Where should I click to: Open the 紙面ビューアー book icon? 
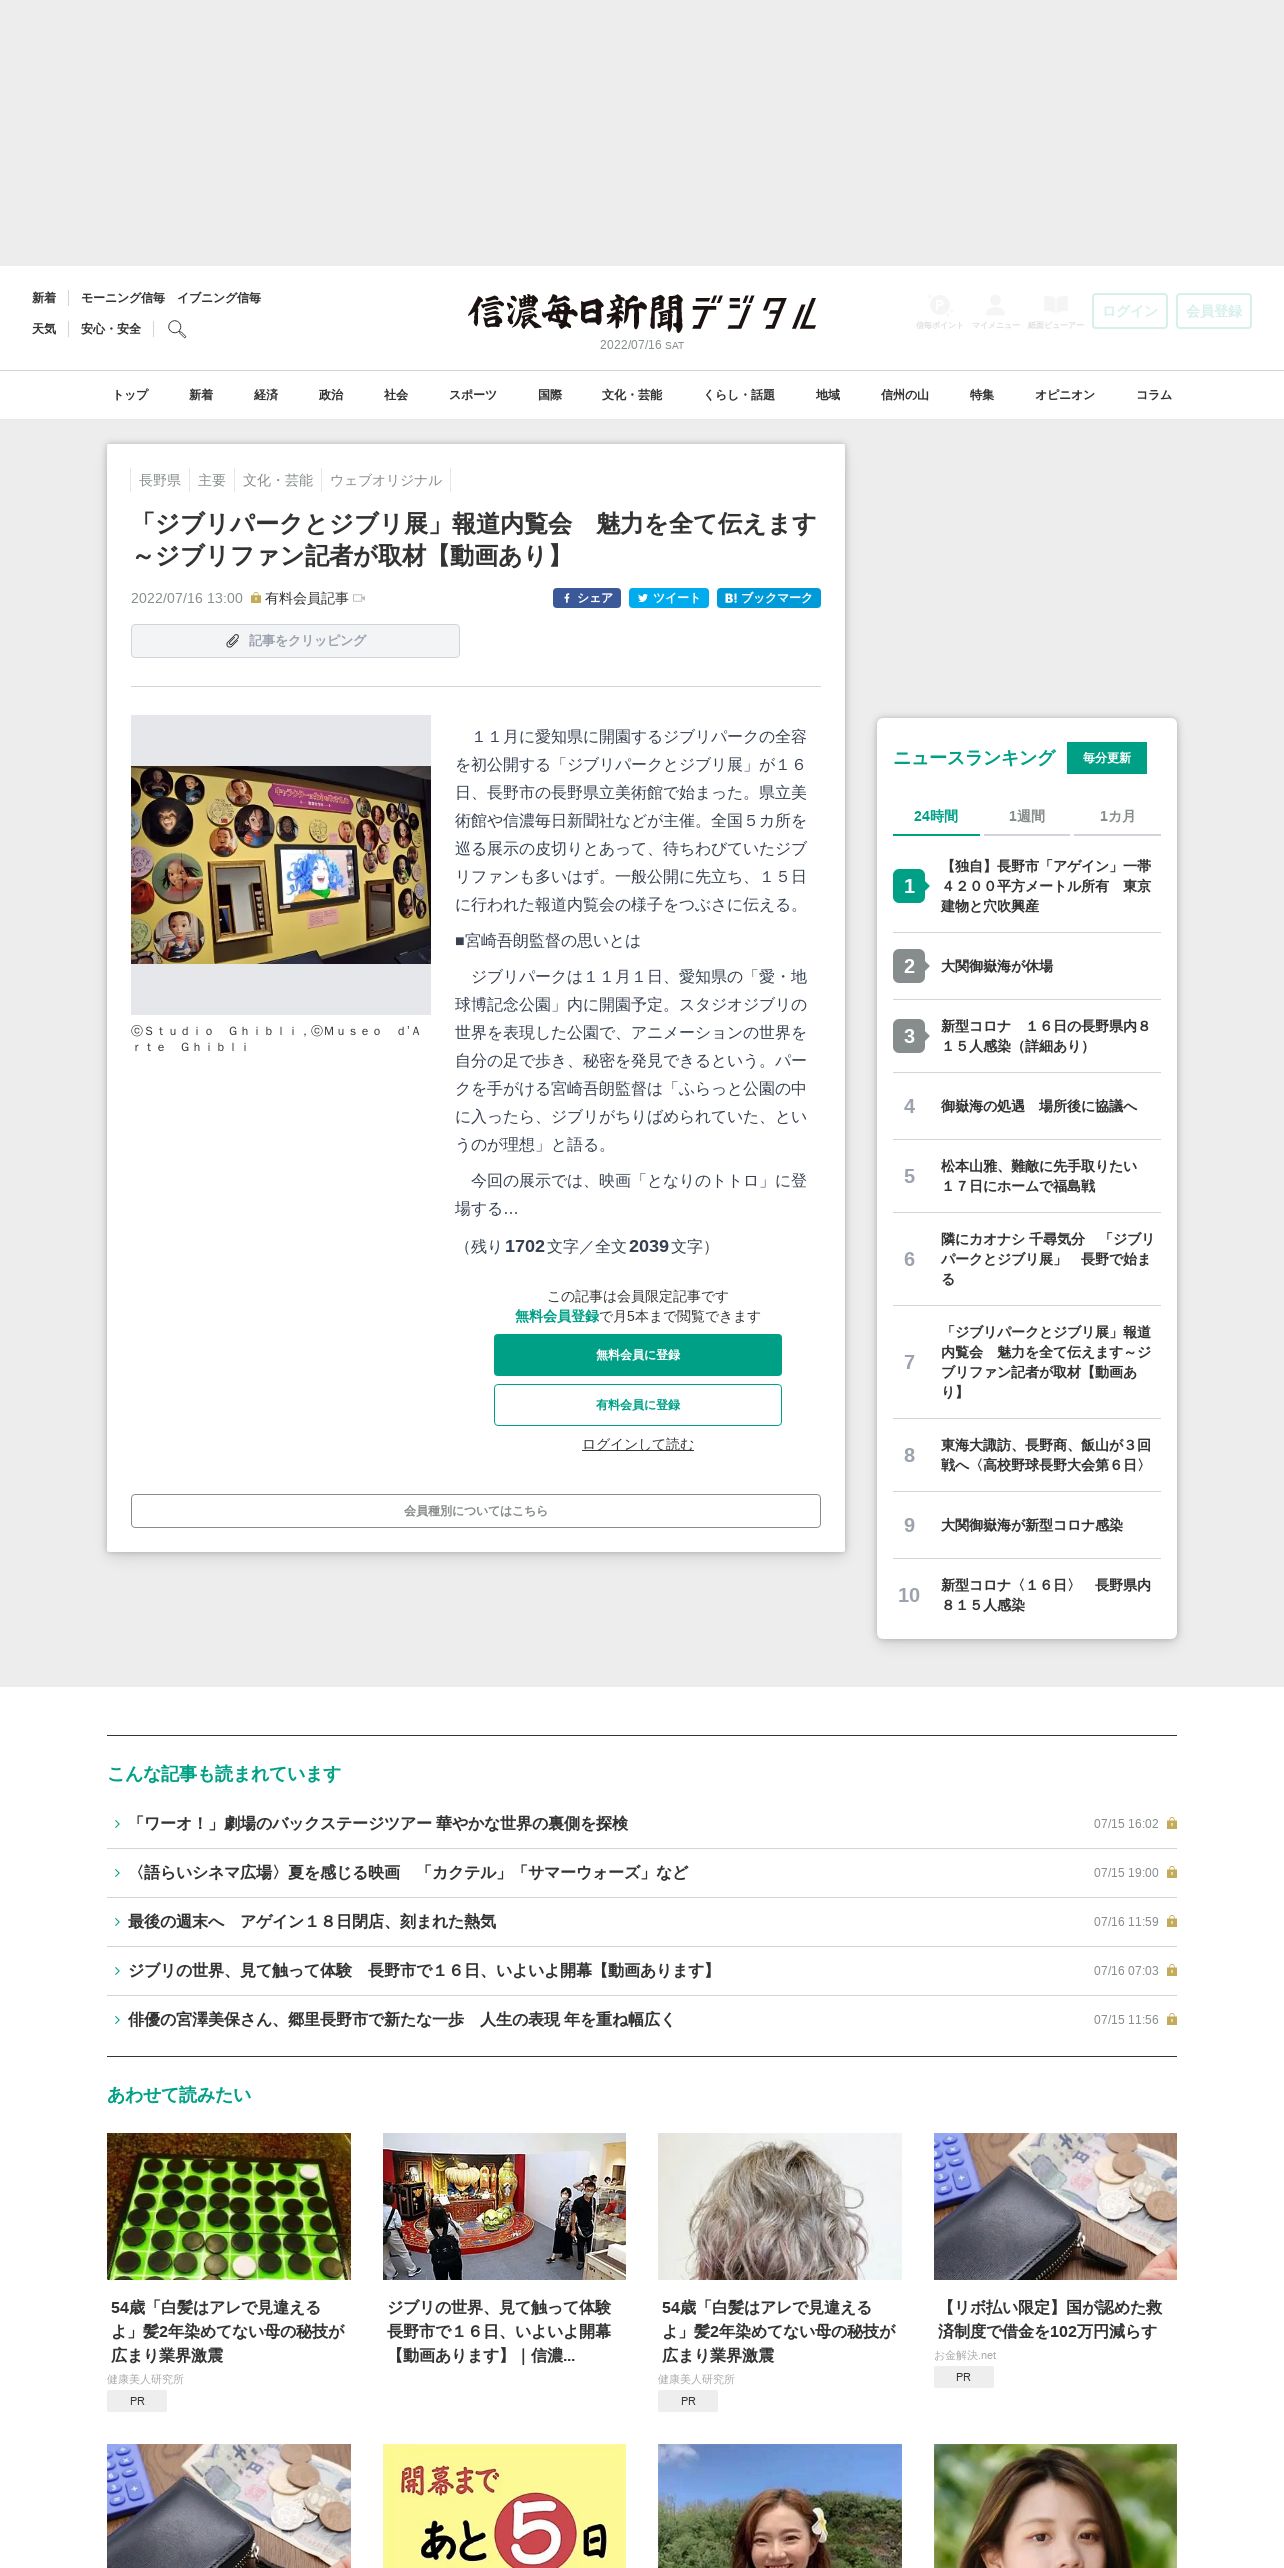point(1055,311)
